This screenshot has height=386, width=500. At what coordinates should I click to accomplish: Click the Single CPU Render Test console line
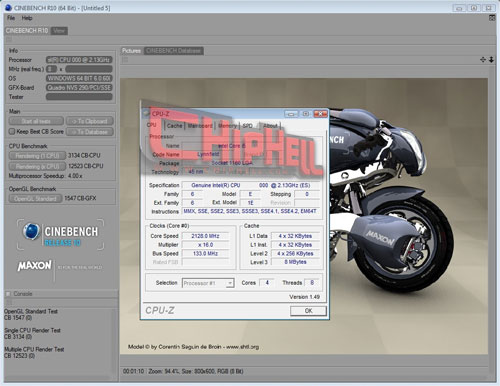click(32, 330)
